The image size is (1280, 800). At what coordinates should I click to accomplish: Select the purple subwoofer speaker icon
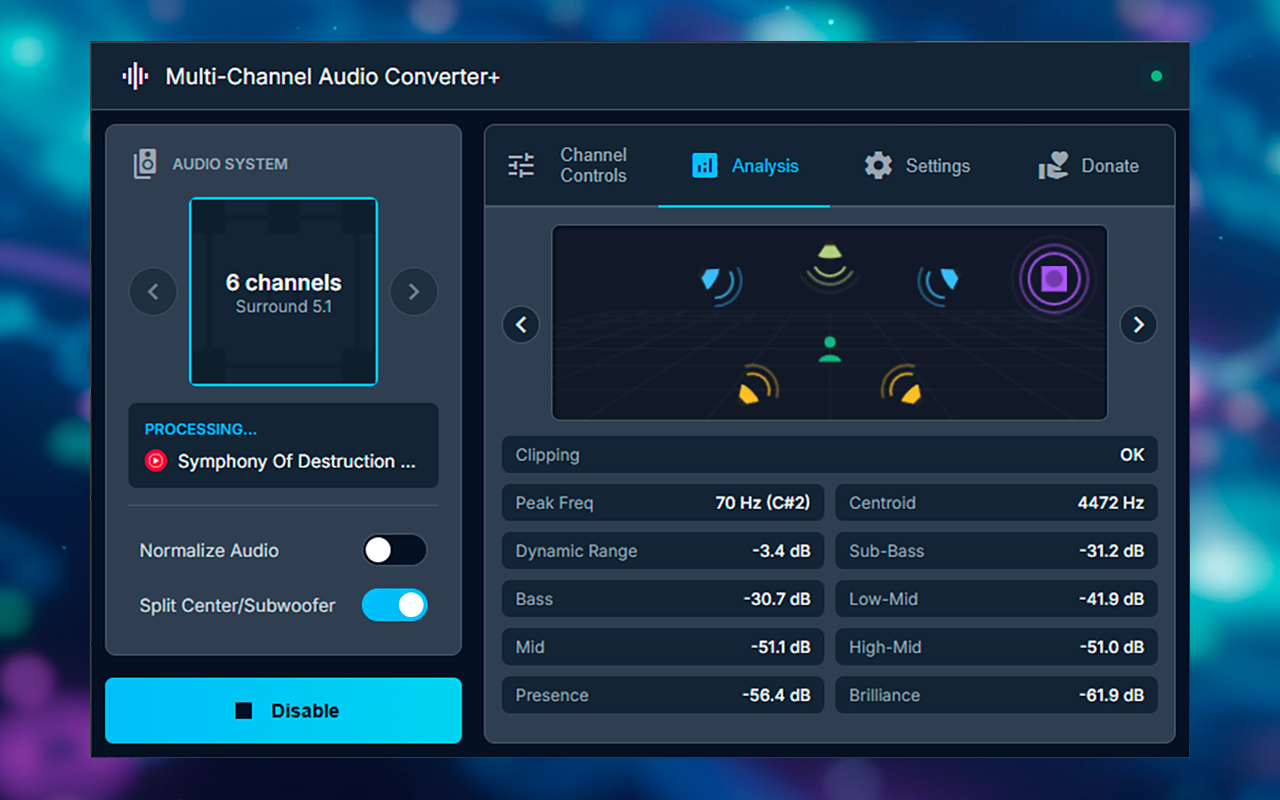tap(1053, 279)
